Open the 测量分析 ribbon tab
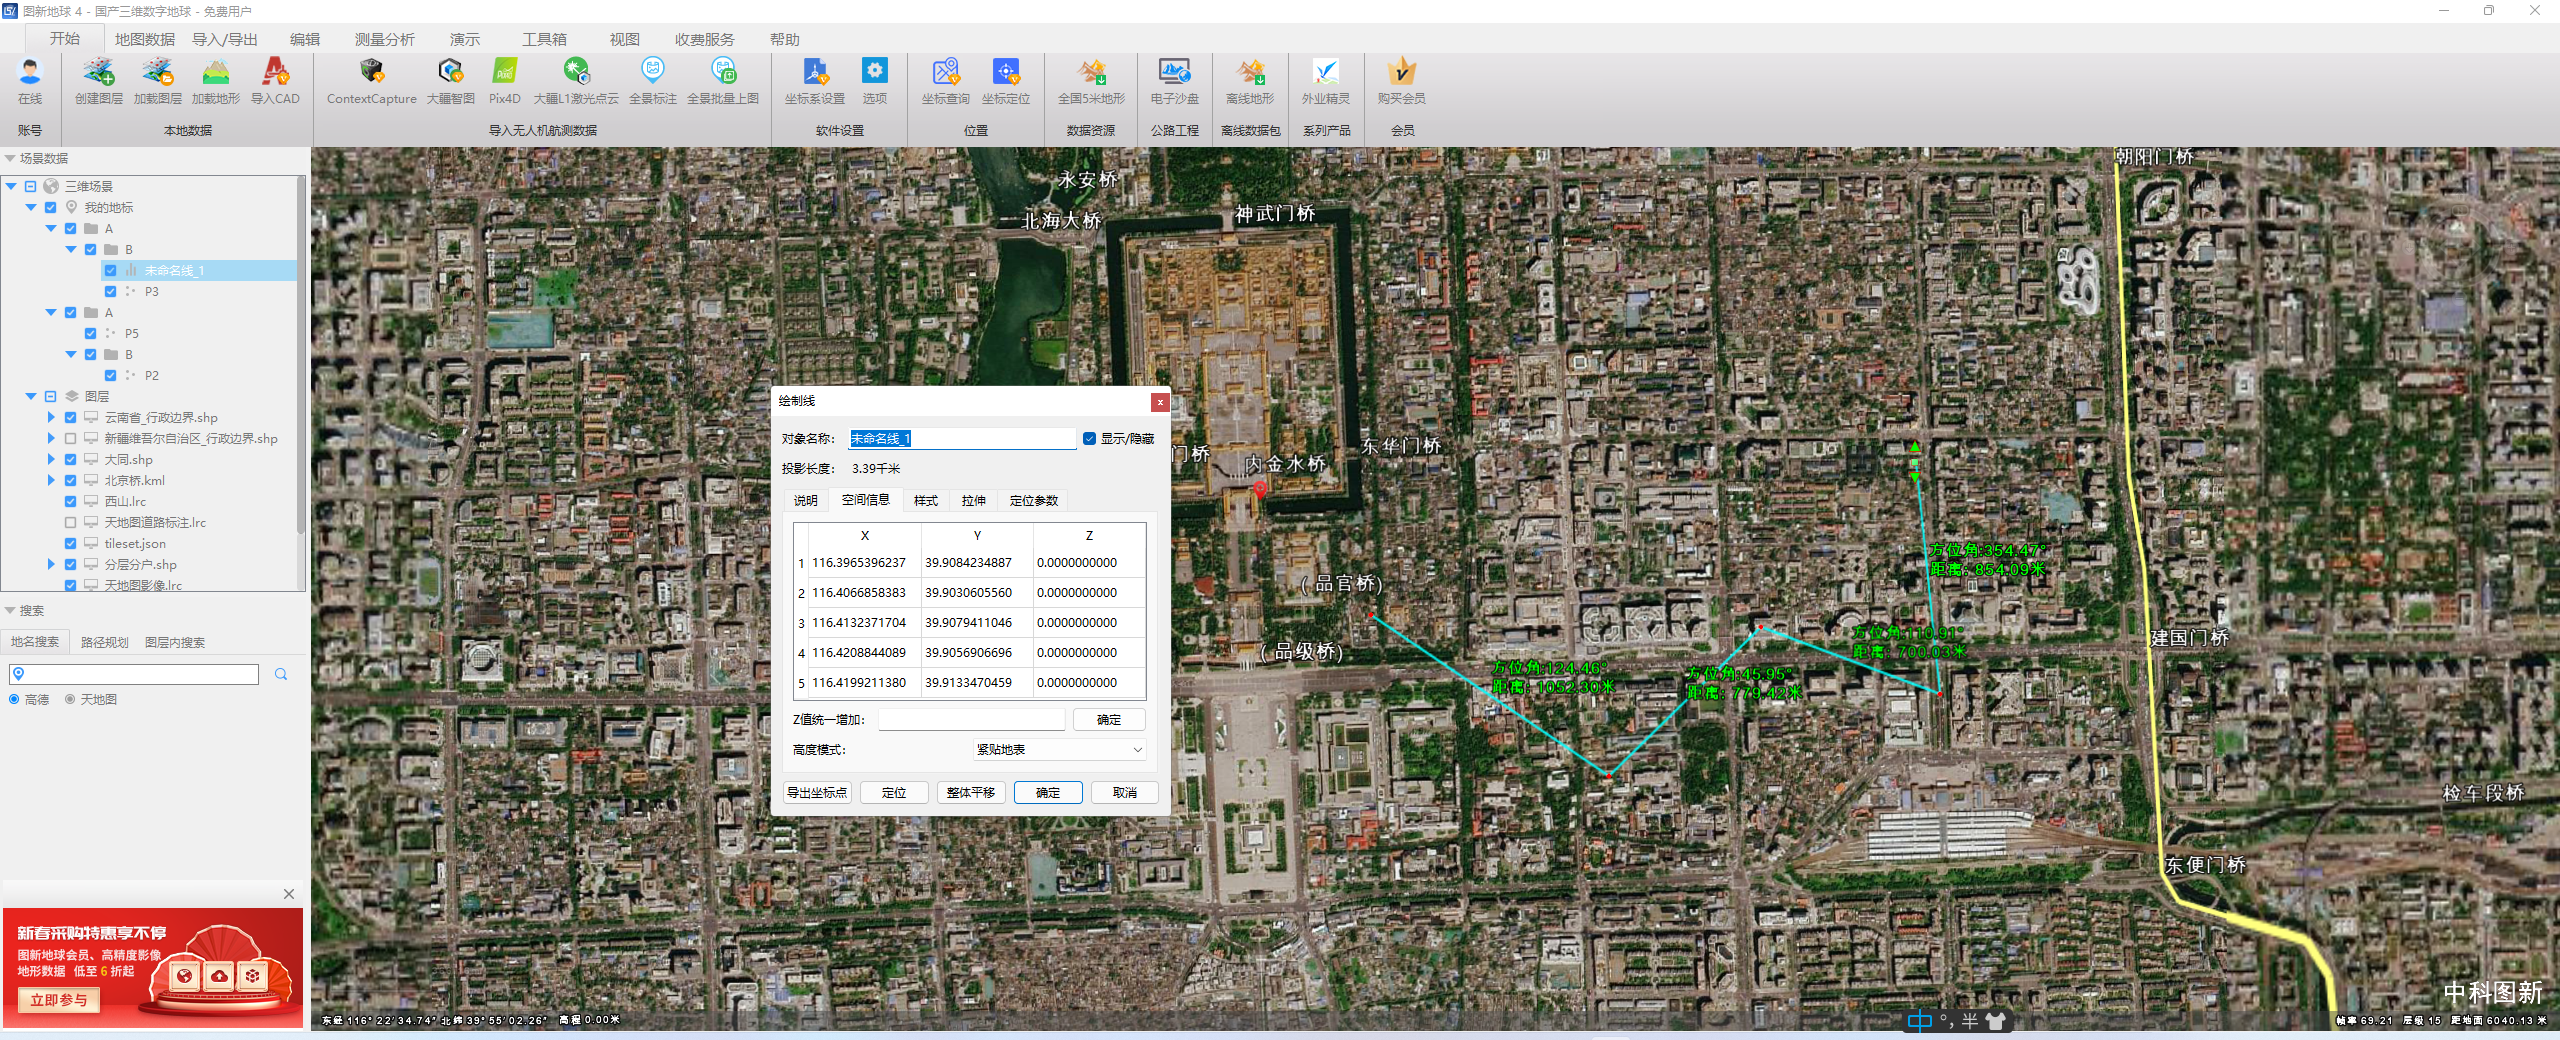Viewport: 2560px width, 1040px height. pyautogui.click(x=384, y=39)
